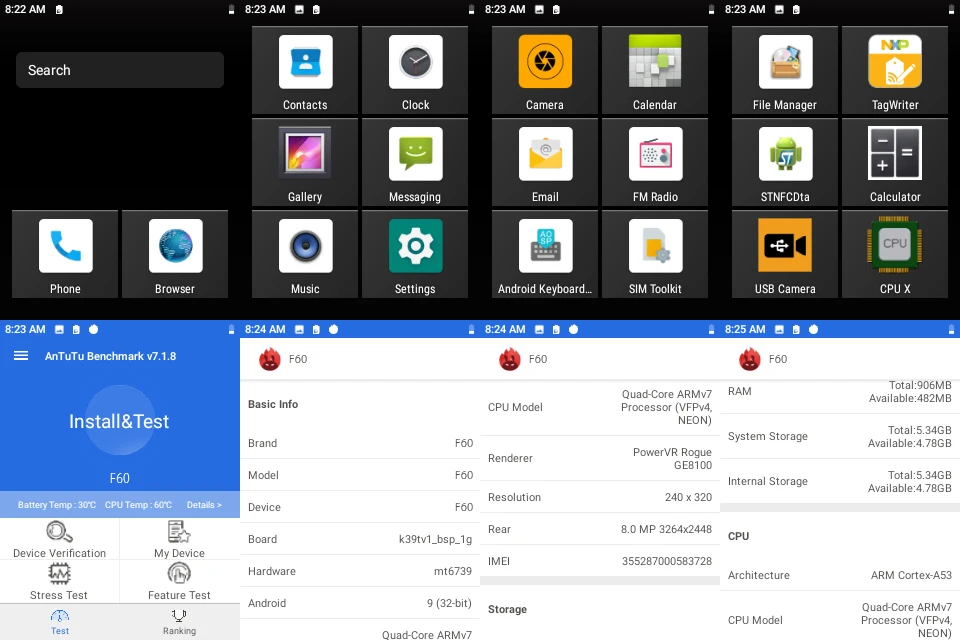Open the STNFCDta app
960x640 pixels.
[785, 162]
